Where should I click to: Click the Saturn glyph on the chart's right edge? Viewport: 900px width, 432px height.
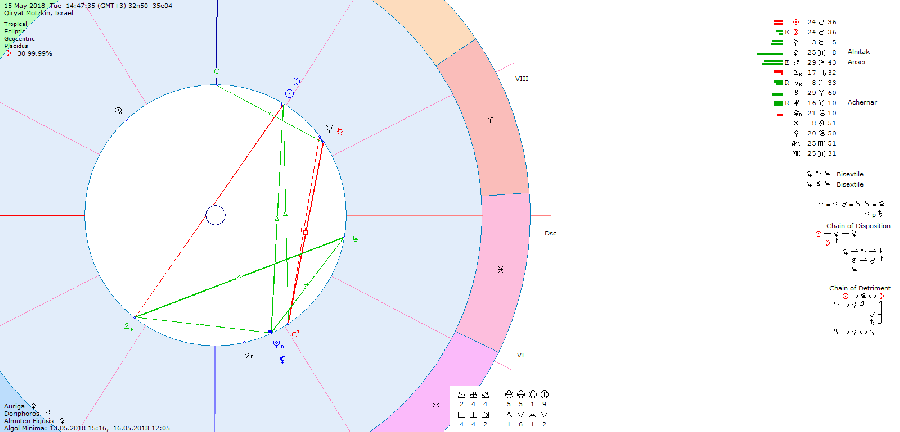355,239
